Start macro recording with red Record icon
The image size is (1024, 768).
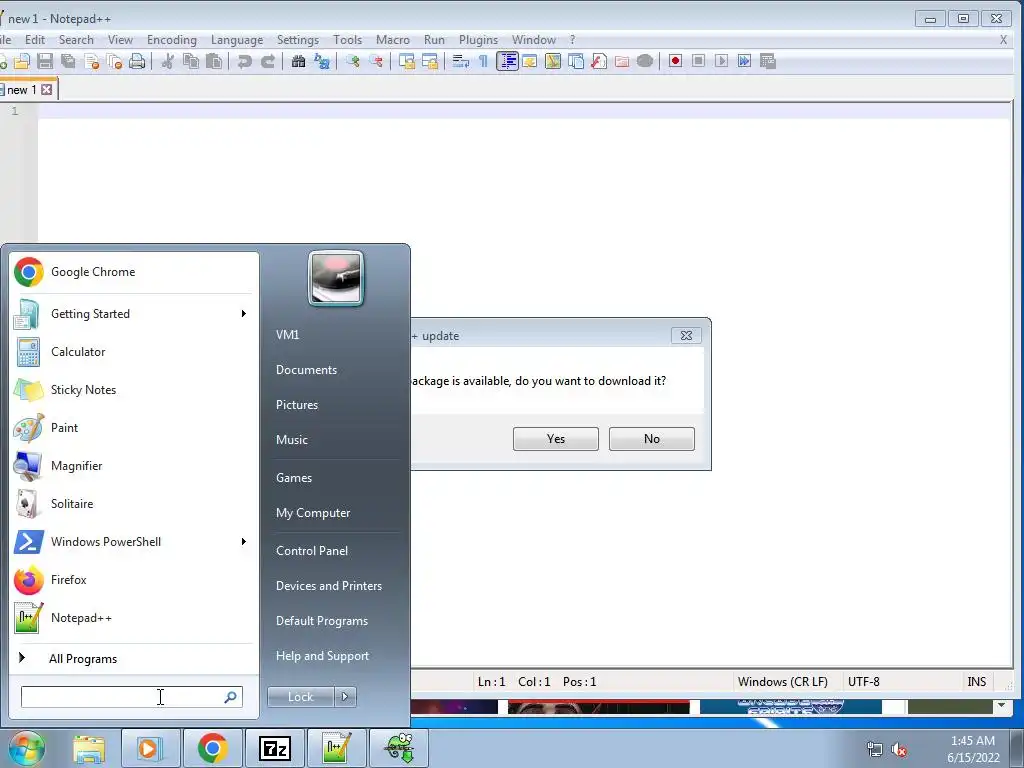pyautogui.click(x=675, y=61)
